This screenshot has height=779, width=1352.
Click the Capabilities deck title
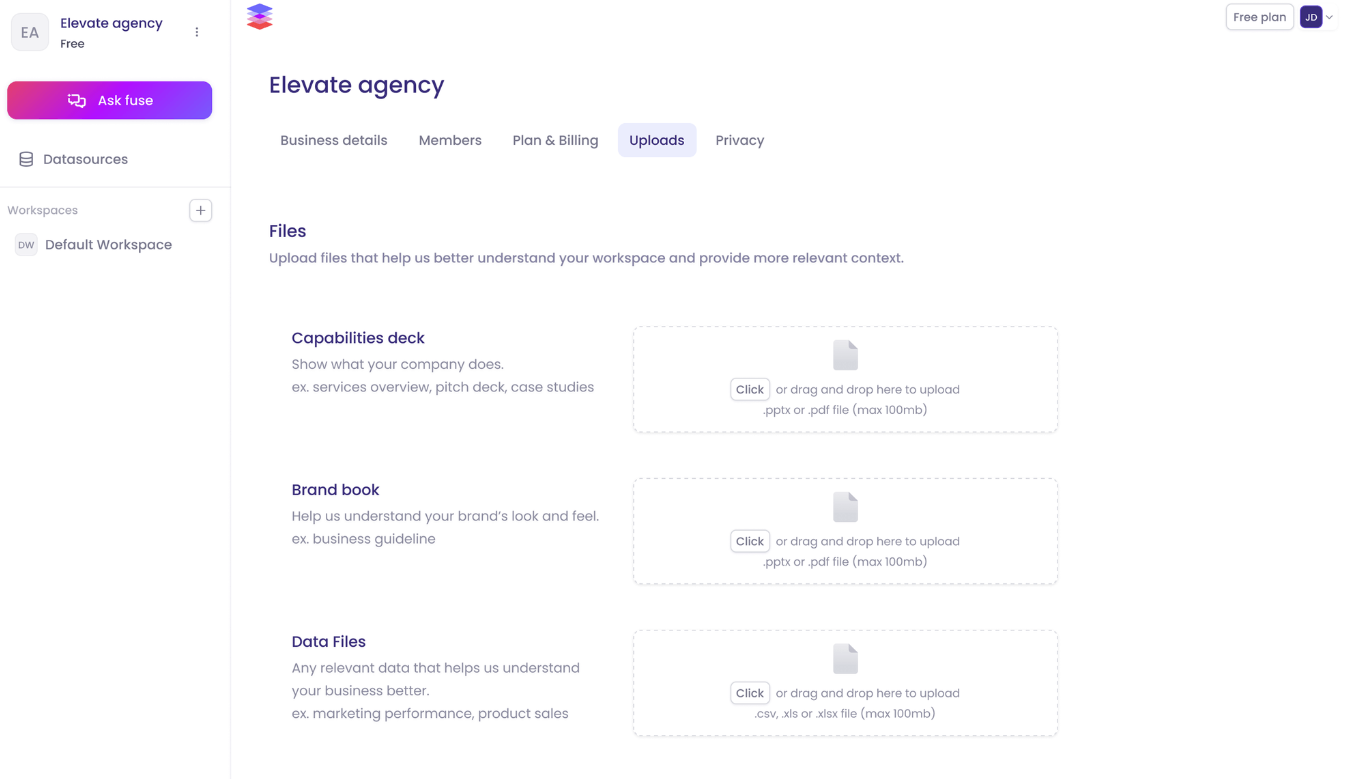tap(358, 338)
